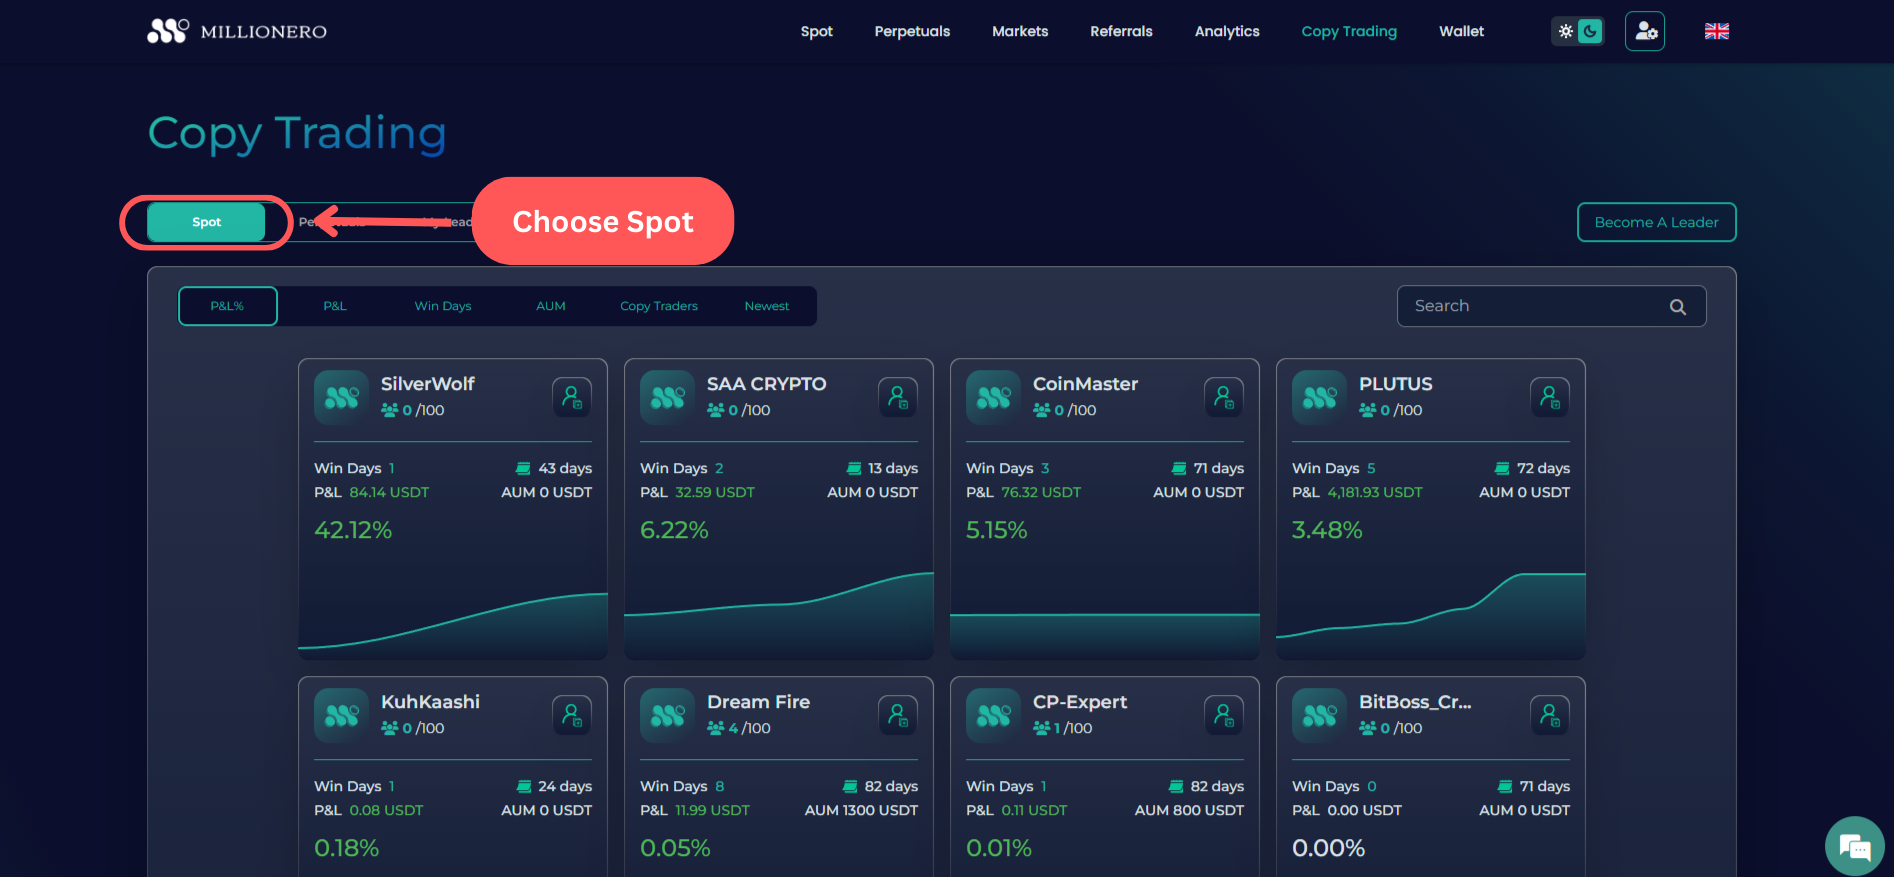Sort traders by Win Days

click(x=443, y=306)
